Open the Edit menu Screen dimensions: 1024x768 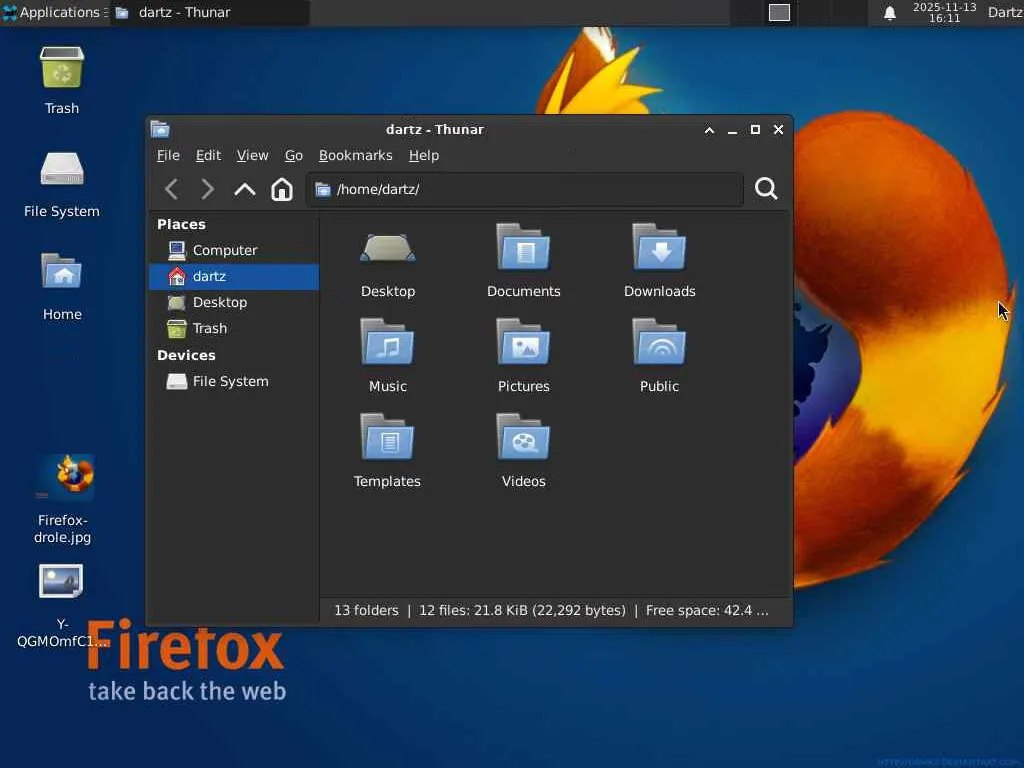[x=208, y=155]
